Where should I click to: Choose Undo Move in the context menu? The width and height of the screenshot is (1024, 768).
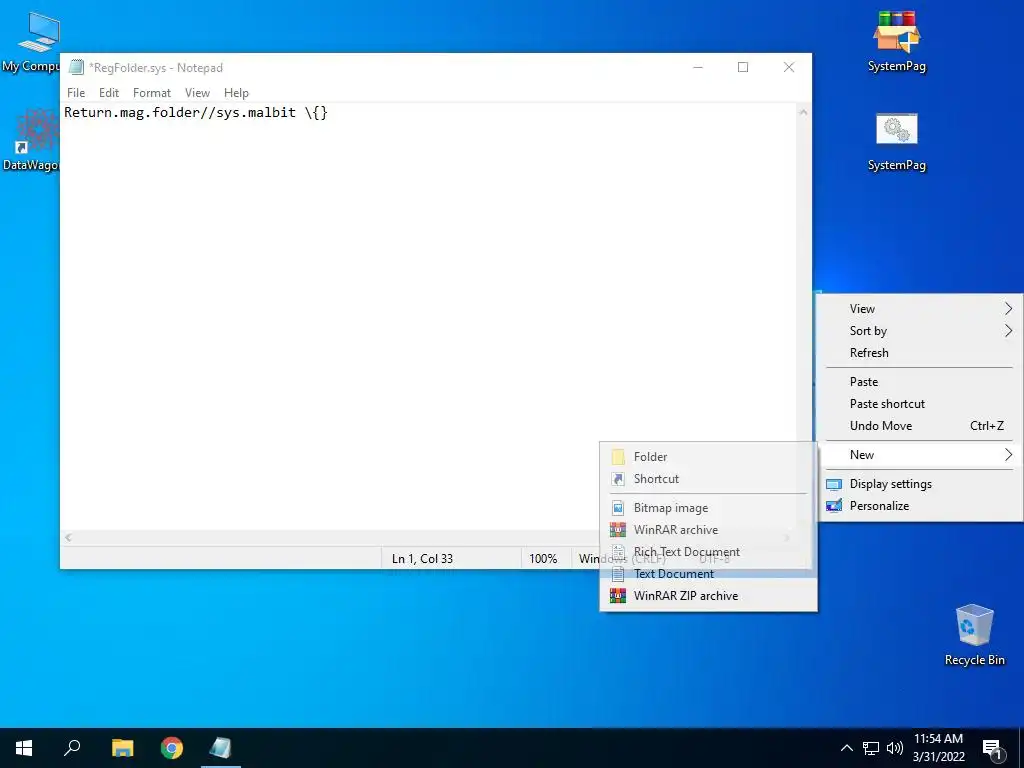(920, 426)
